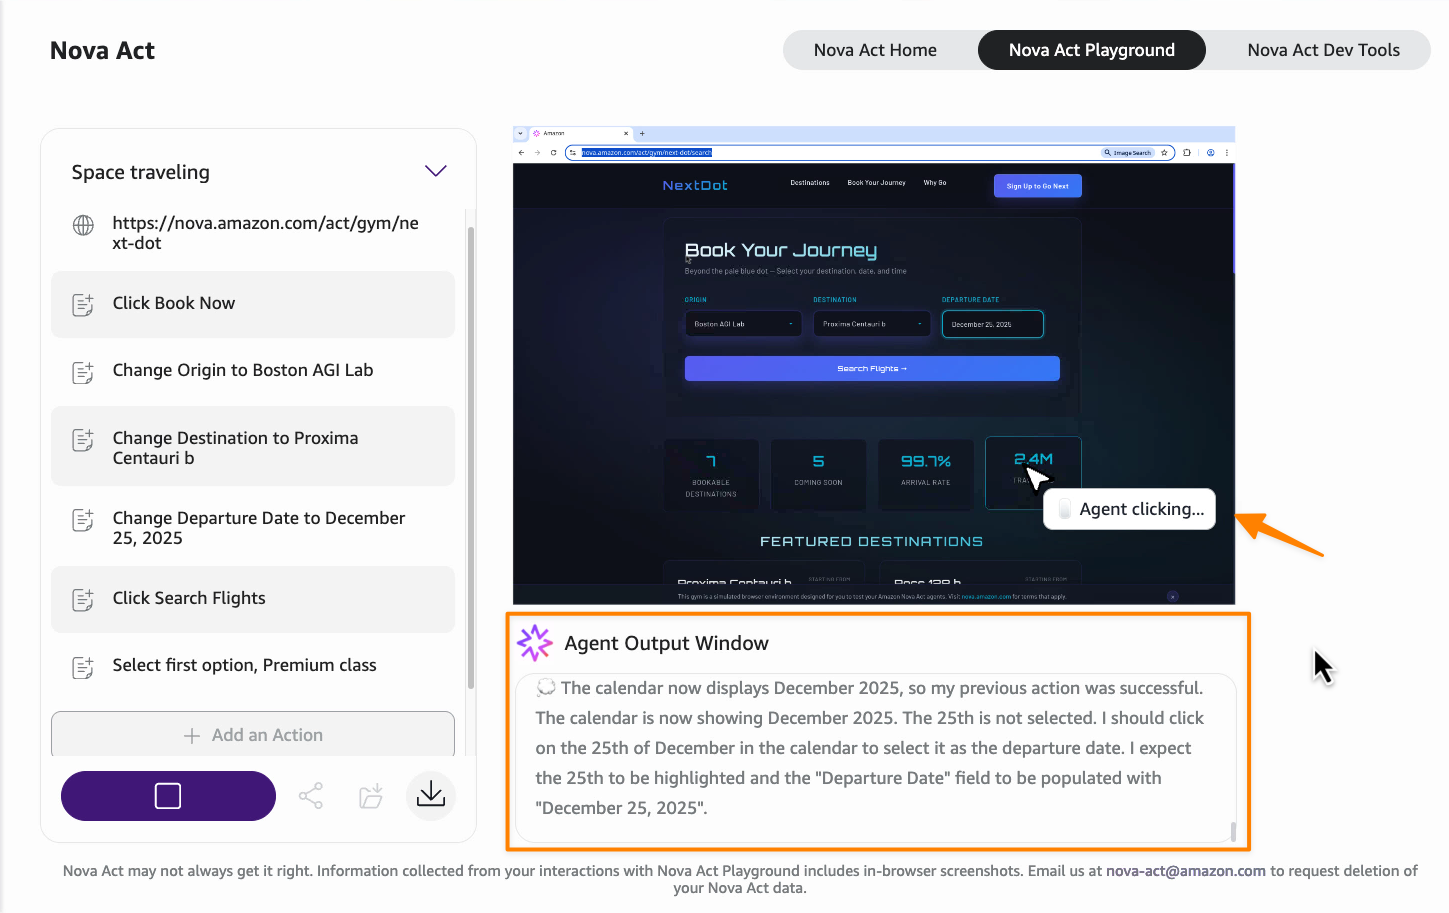This screenshot has width=1449, height=913.
Task: Click the nova-act@amazon.com email link
Action: click(x=1186, y=871)
